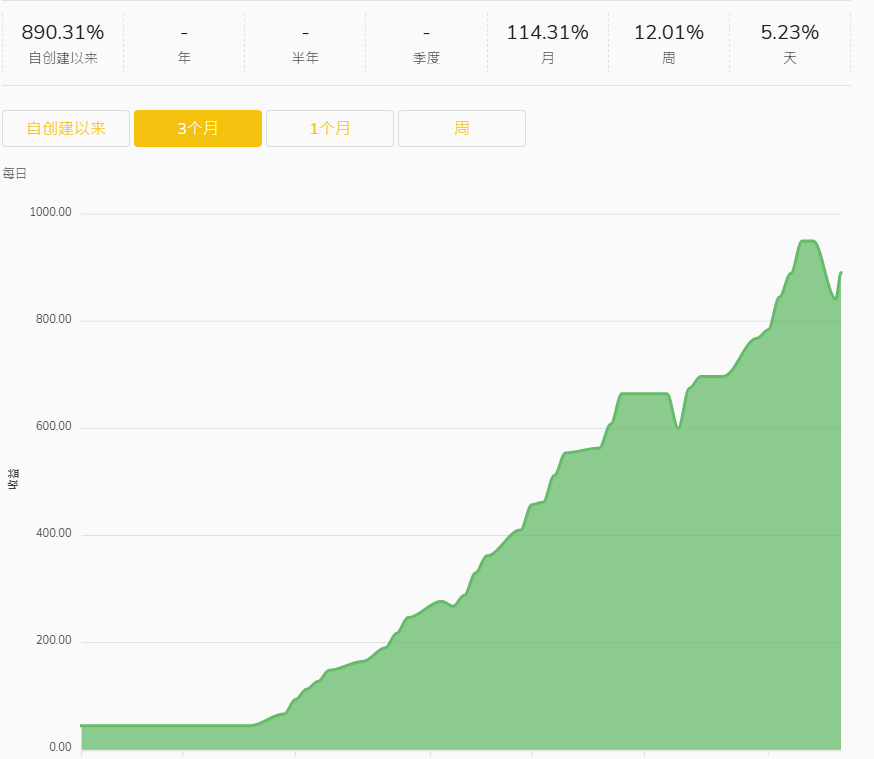Click the 每日 chart heading
The width and height of the screenshot is (874, 759).
(x=14, y=173)
